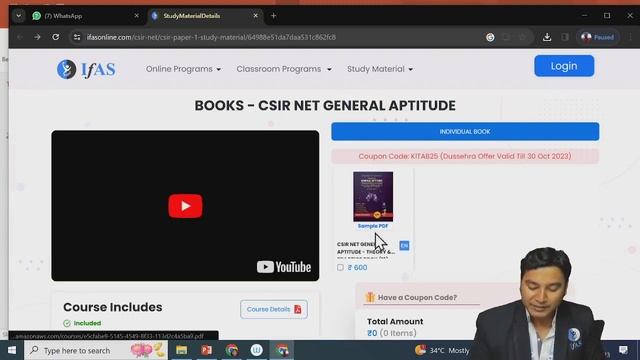Expand Classroom Programs menu
This screenshot has height=360, width=640.
coord(284,69)
